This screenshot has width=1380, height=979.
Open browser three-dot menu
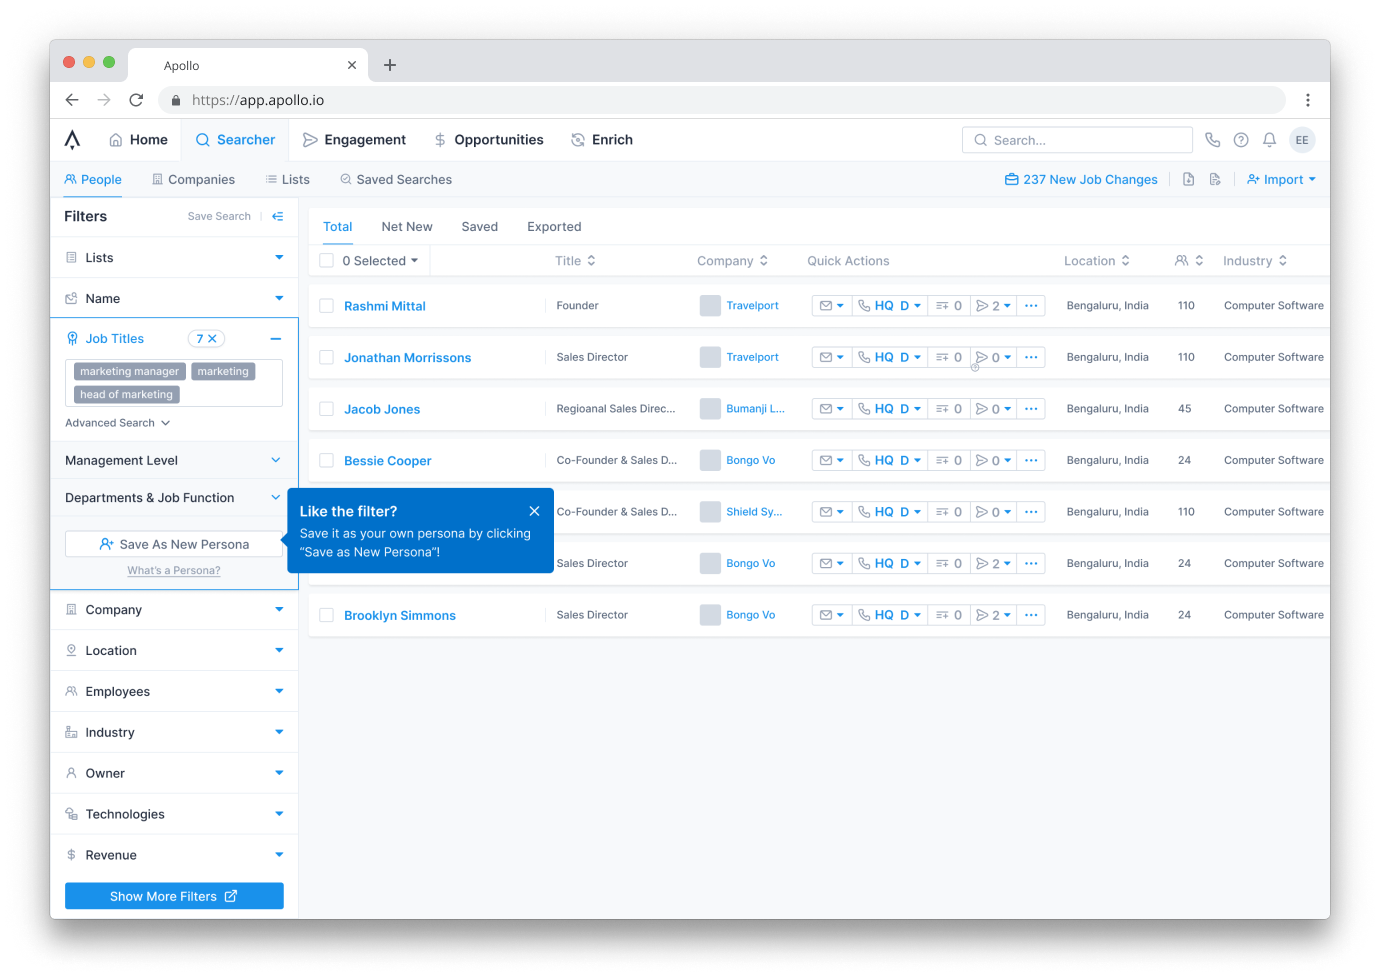[x=1307, y=100]
